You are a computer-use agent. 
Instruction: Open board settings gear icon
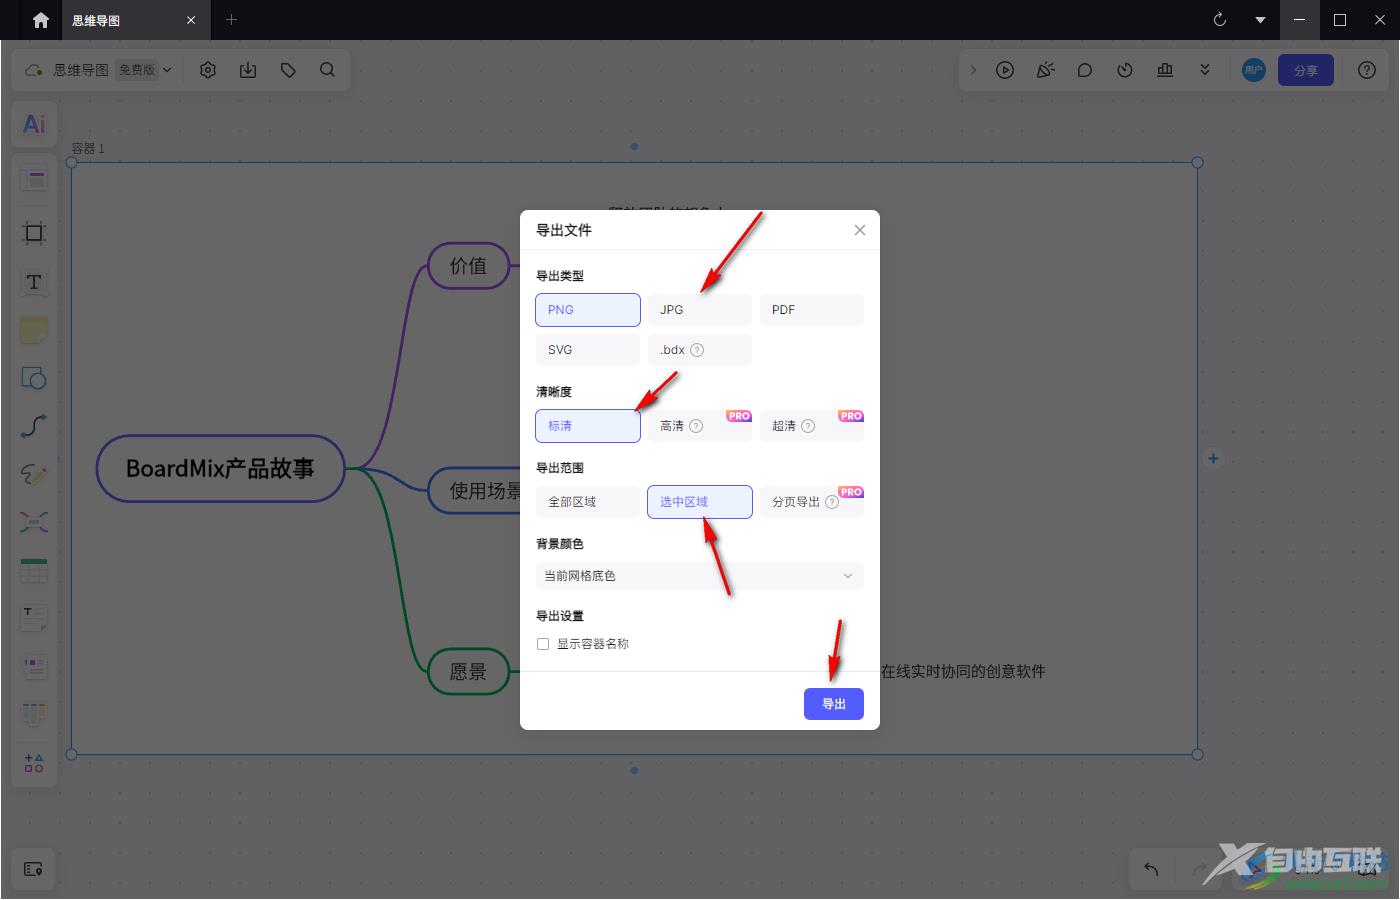208,70
